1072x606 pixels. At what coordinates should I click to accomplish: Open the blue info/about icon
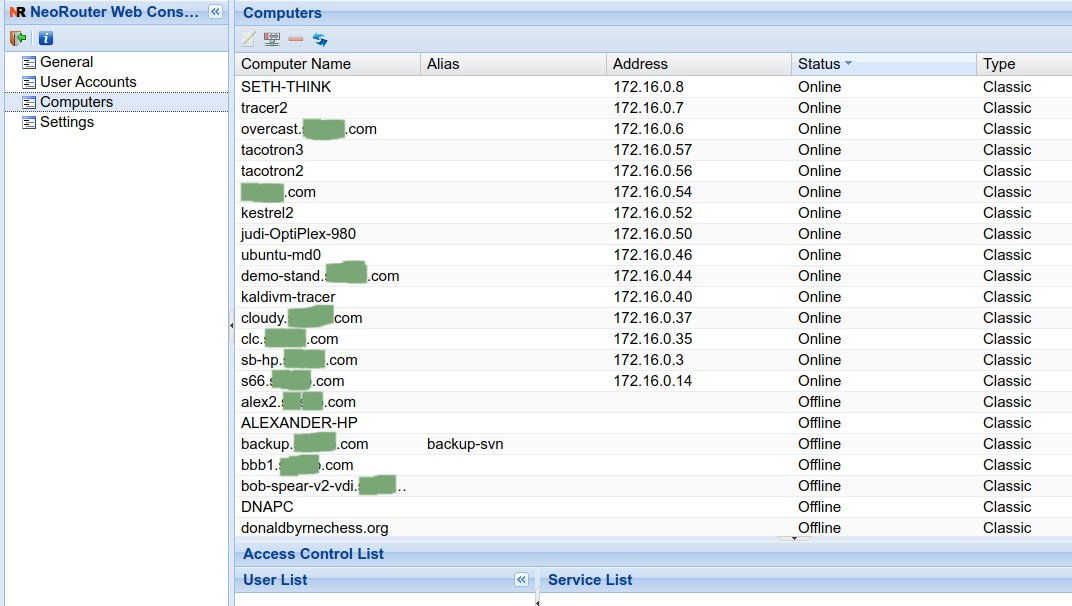[46, 39]
